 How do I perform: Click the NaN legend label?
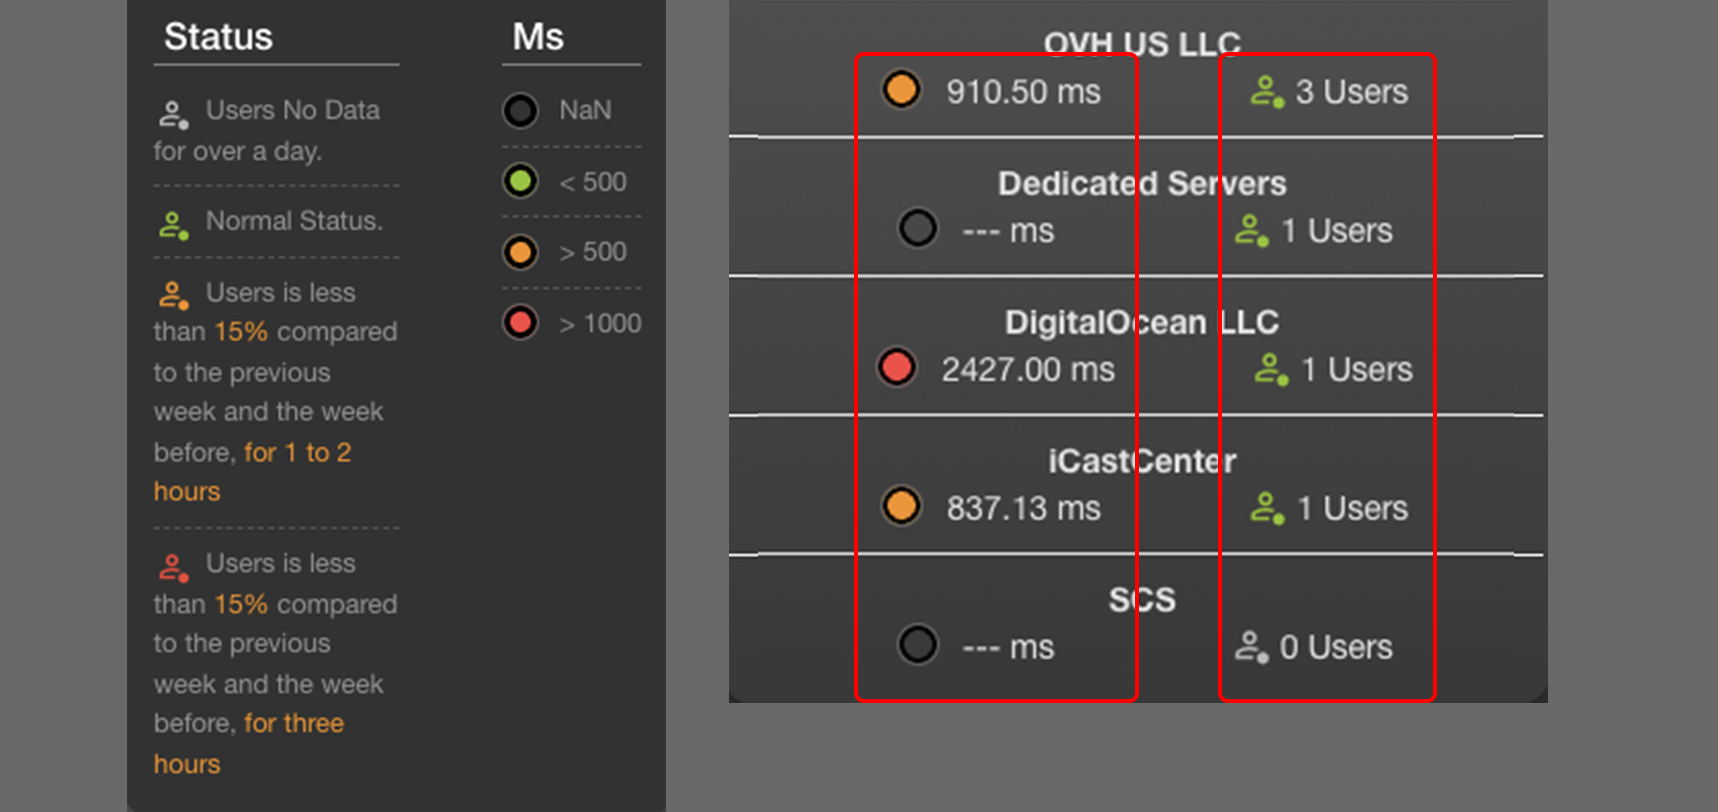pyautogui.click(x=585, y=110)
